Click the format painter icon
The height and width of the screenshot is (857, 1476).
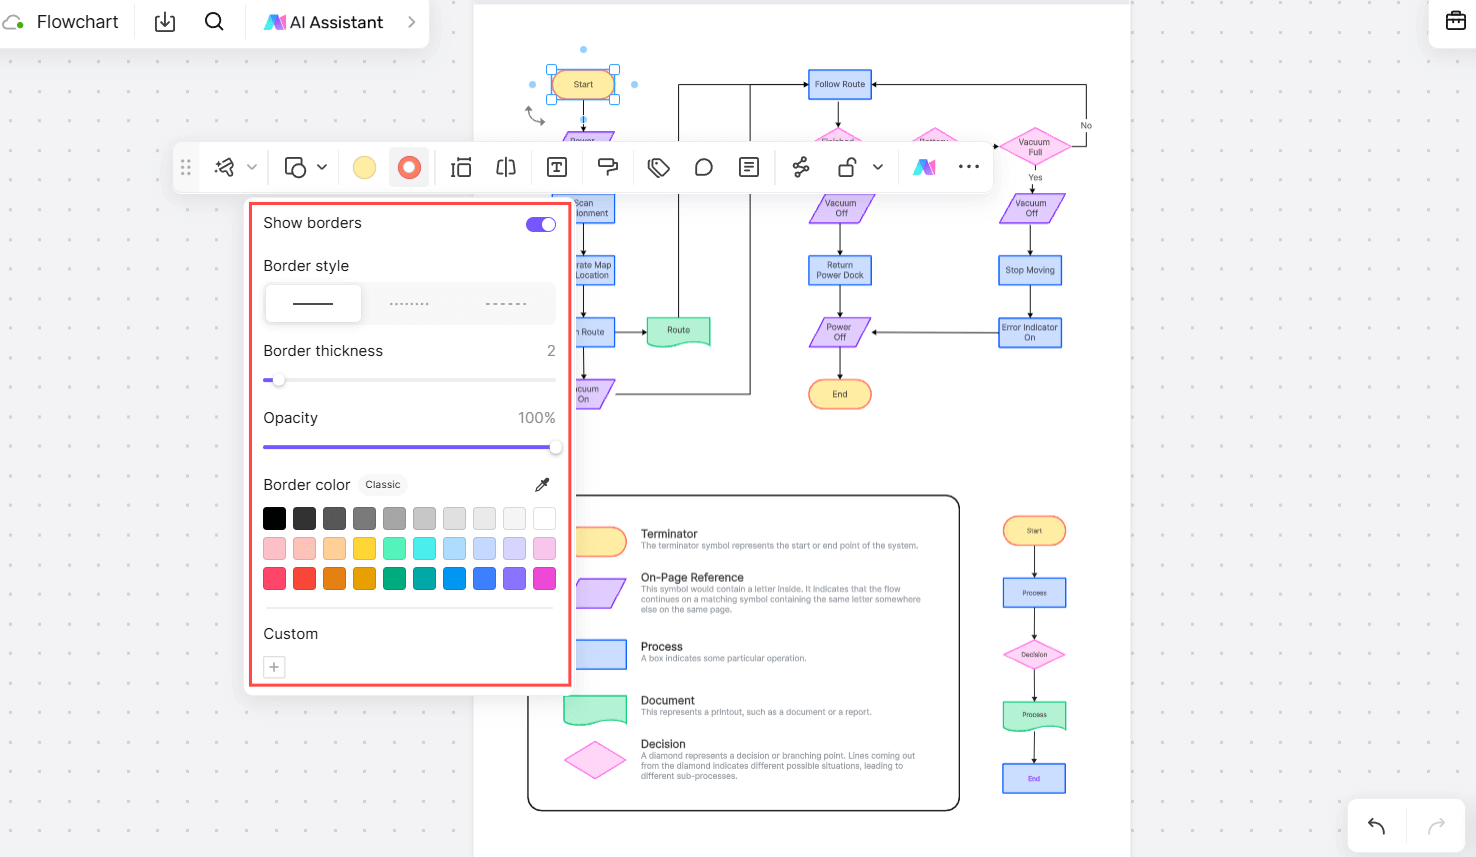pyautogui.click(x=607, y=167)
